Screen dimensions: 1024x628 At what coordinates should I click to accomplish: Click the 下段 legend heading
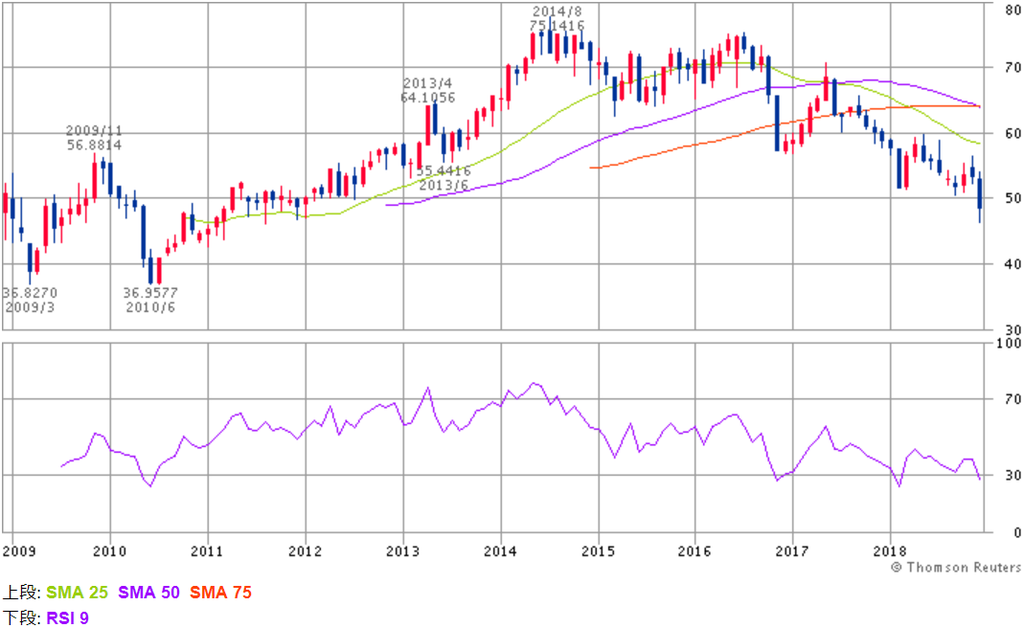coord(23,618)
